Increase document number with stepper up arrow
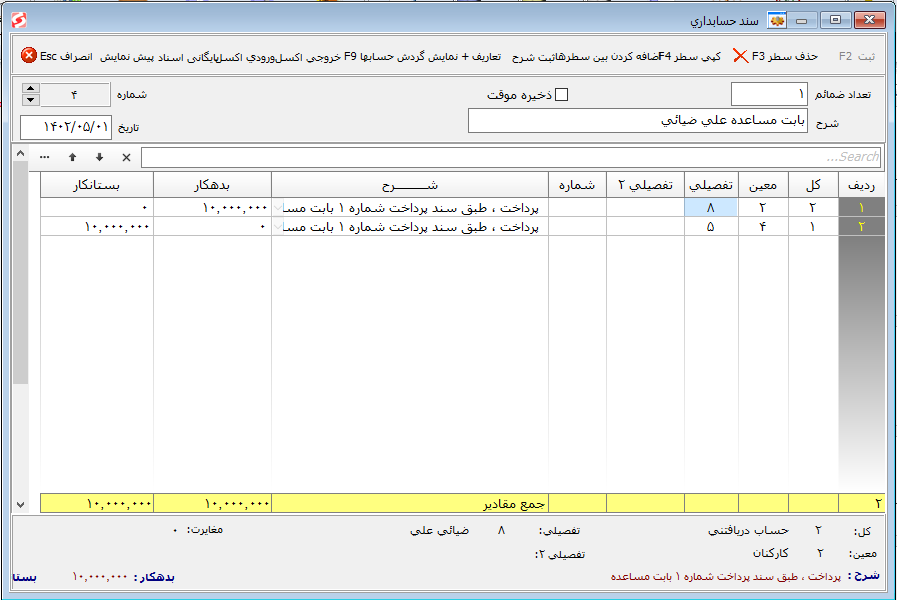Viewport: 897px width, 600px height. (31, 88)
